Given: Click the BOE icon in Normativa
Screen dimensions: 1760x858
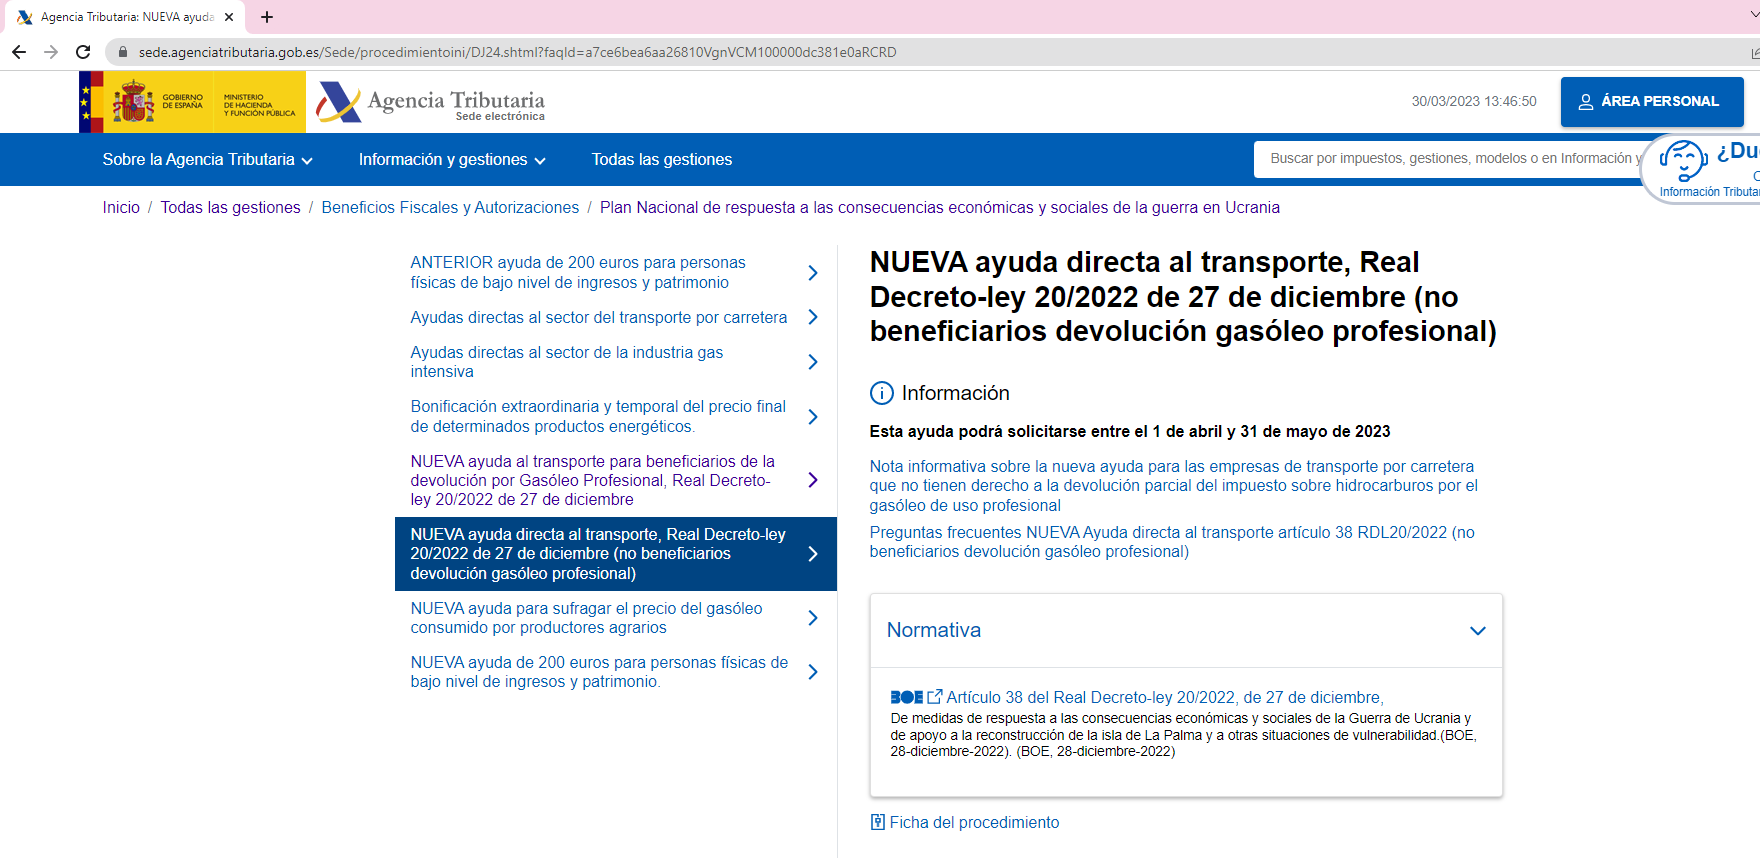Looking at the screenshot, I should coord(906,697).
